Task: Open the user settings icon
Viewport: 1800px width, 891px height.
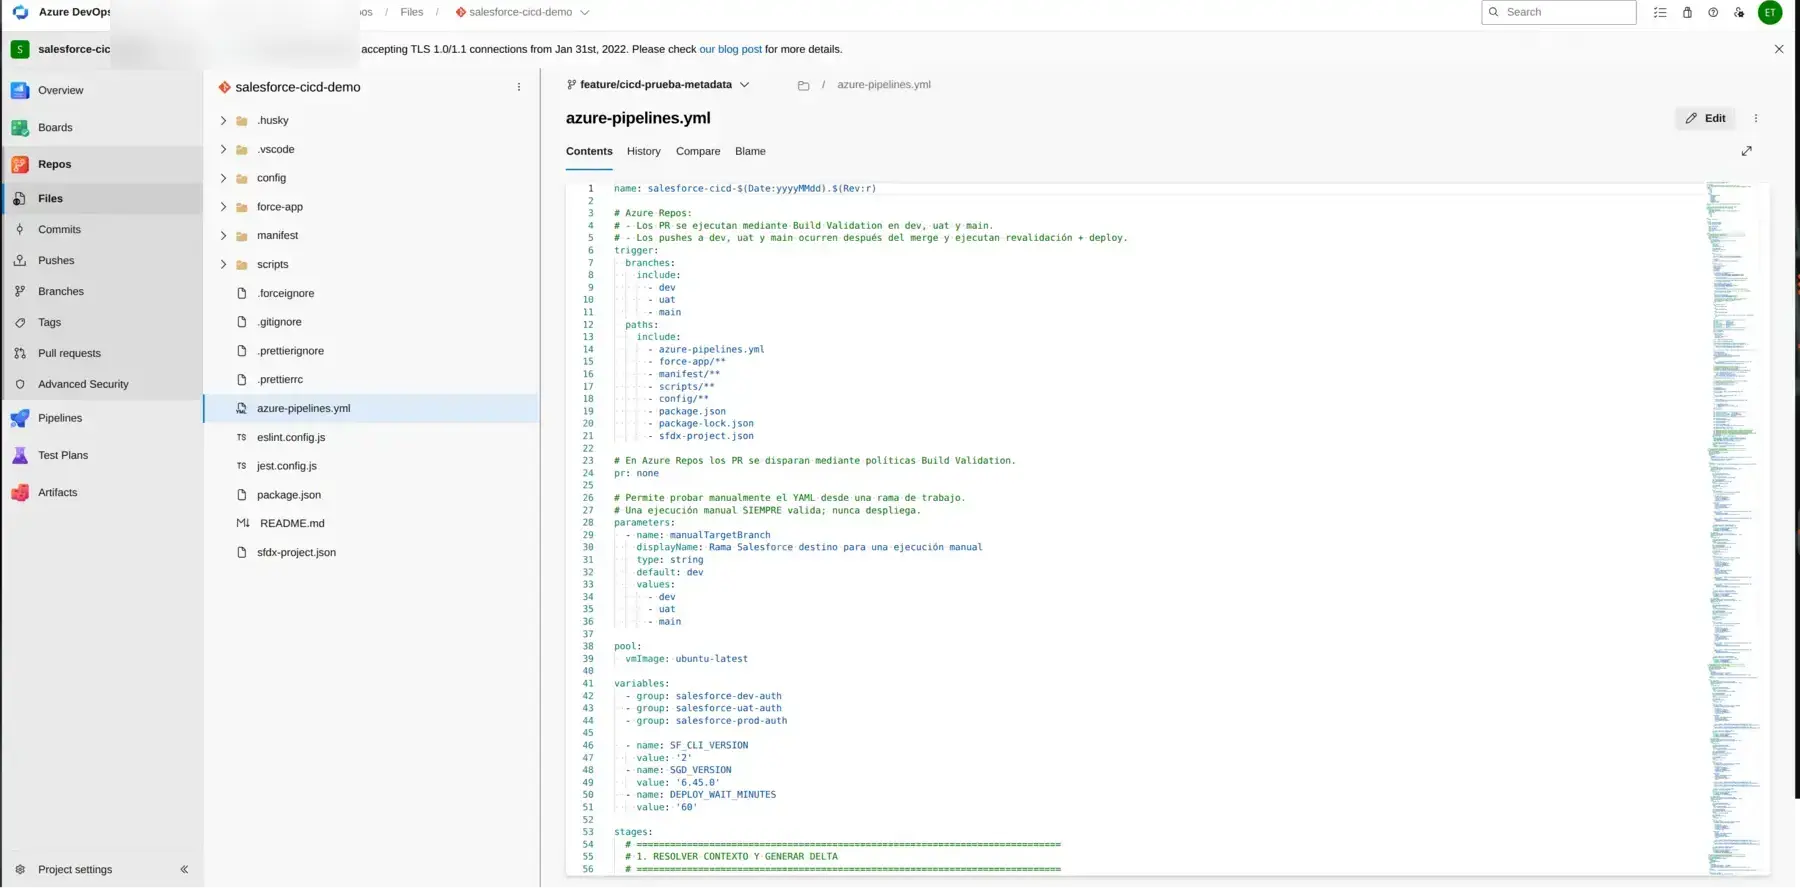Action: [x=1739, y=12]
